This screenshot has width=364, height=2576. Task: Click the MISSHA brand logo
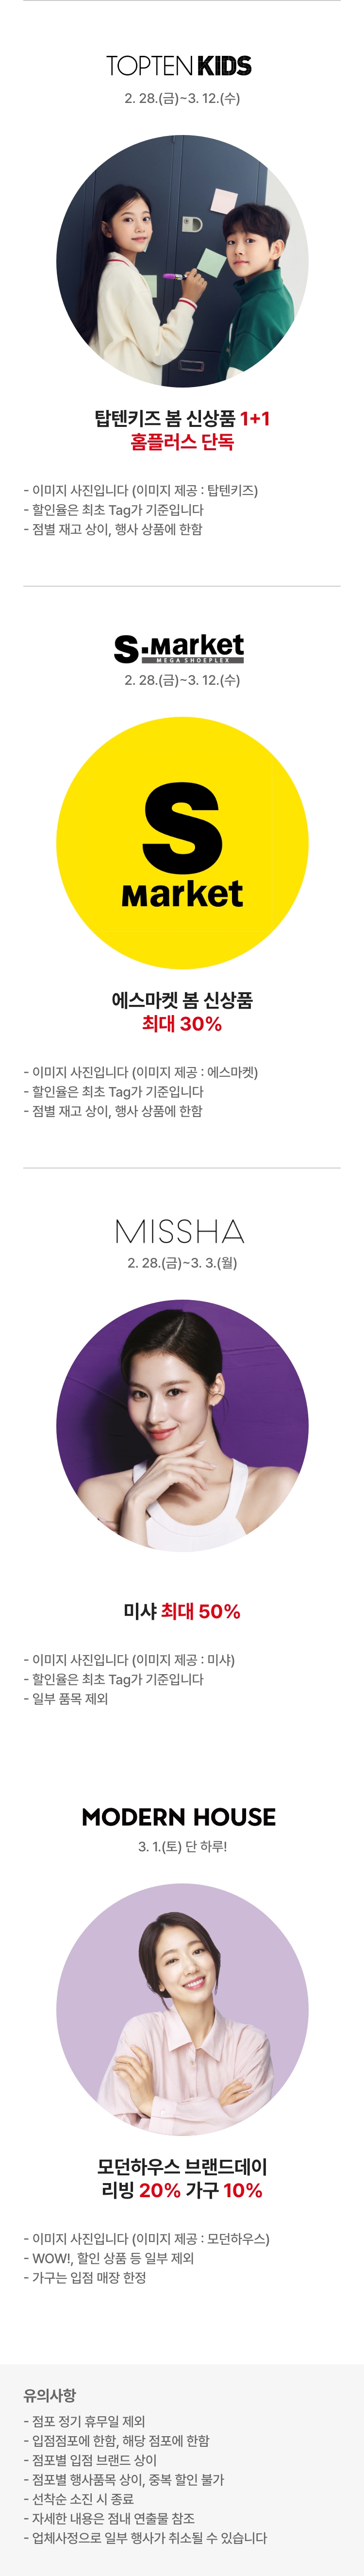tap(180, 1231)
